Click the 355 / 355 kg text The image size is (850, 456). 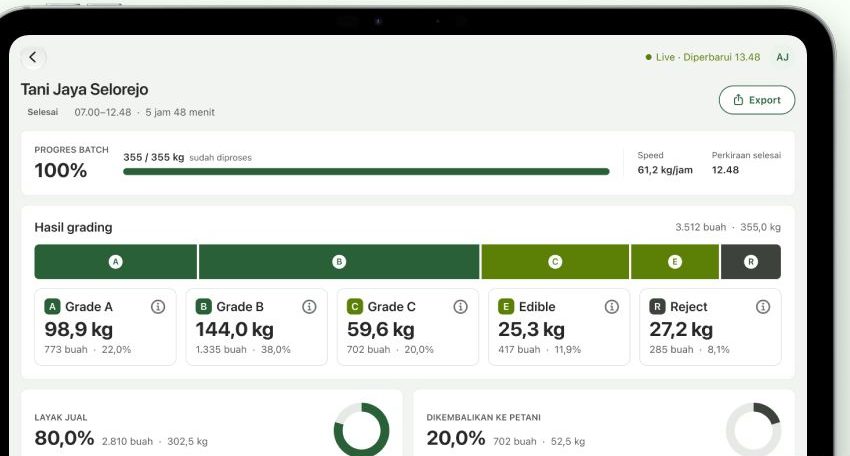pyautogui.click(x=153, y=157)
